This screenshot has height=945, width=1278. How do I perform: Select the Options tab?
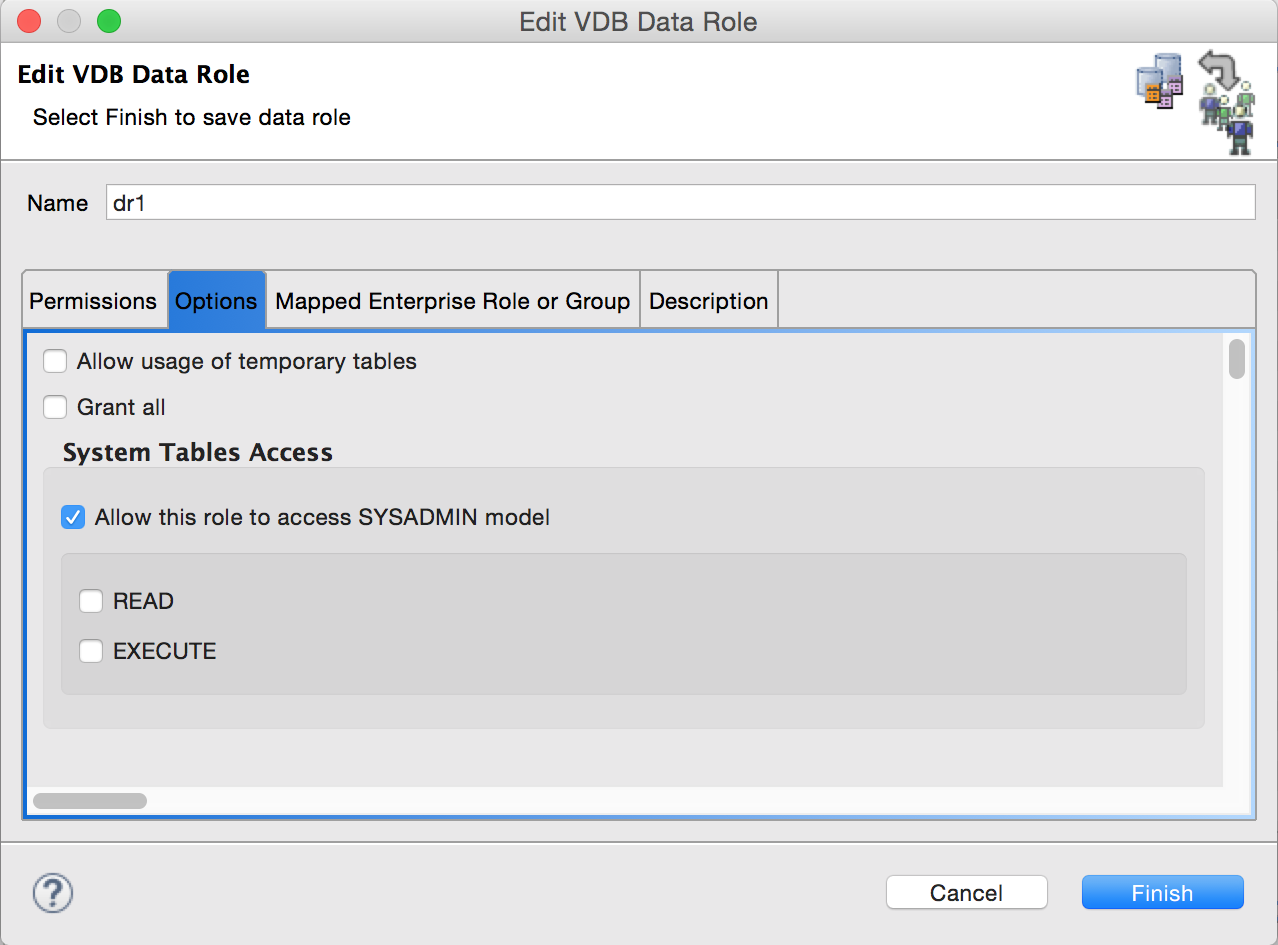pyautogui.click(x=216, y=300)
